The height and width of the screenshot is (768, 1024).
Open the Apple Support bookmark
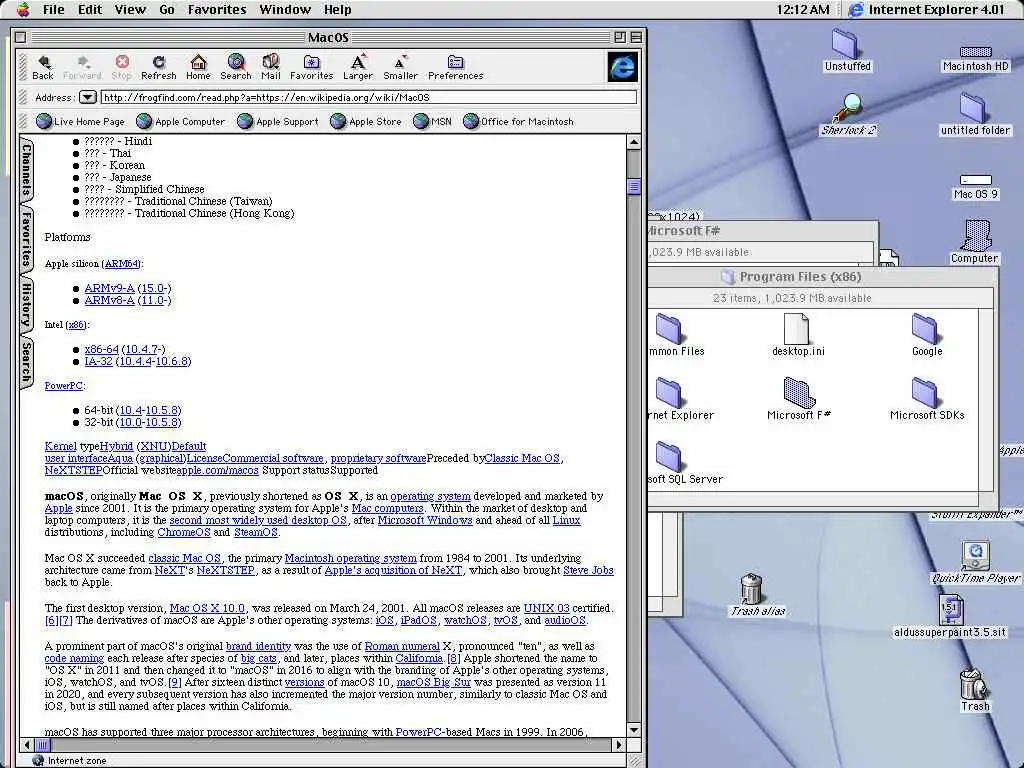(x=278, y=121)
